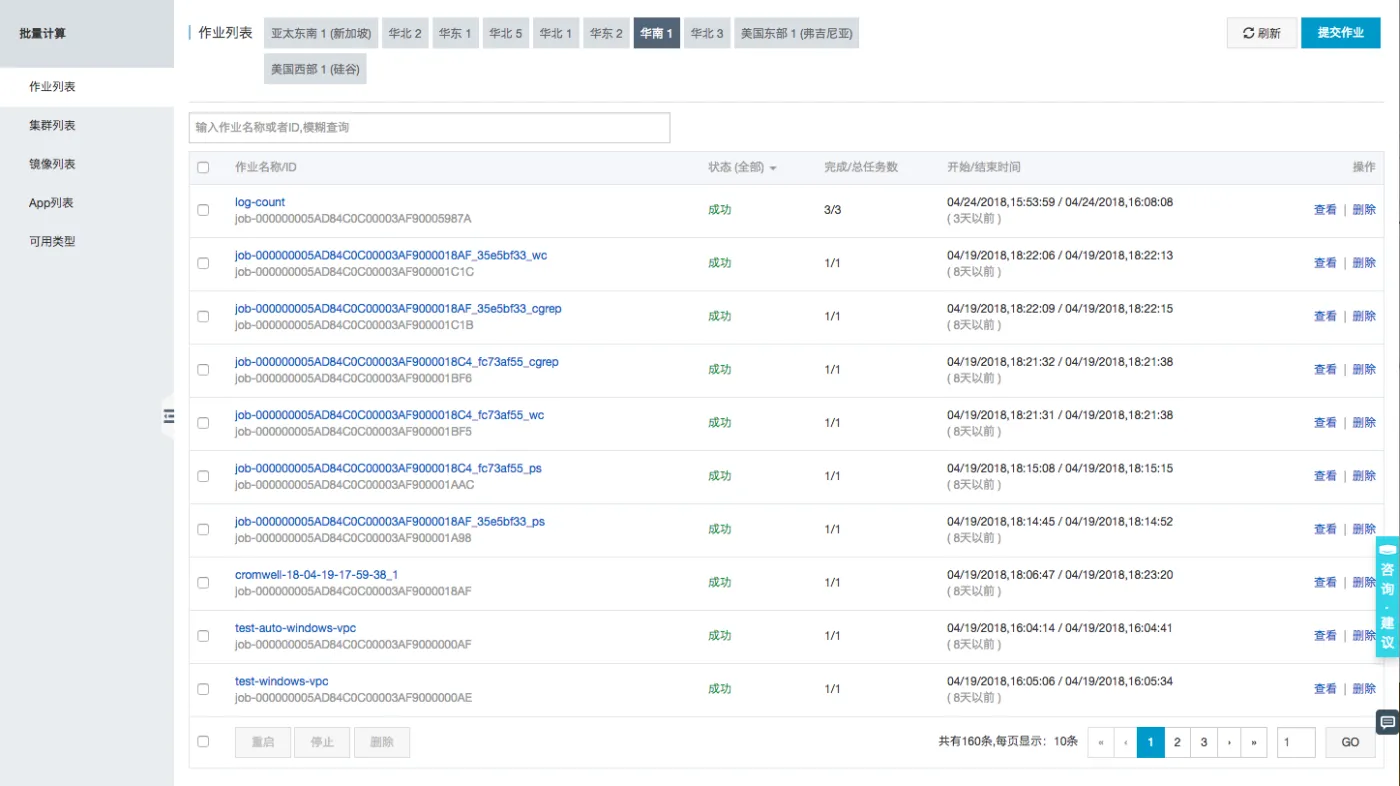Open the 35e5bf33_ps job link

[x=390, y=522]
